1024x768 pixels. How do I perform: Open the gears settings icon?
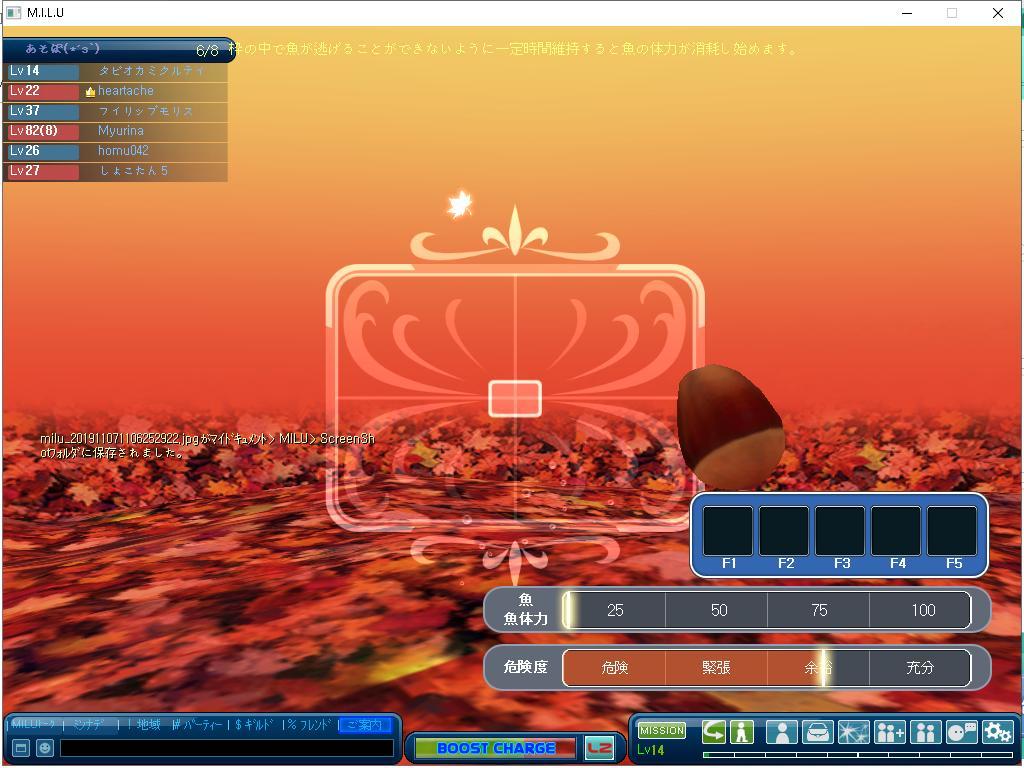(x=997, y=731)
